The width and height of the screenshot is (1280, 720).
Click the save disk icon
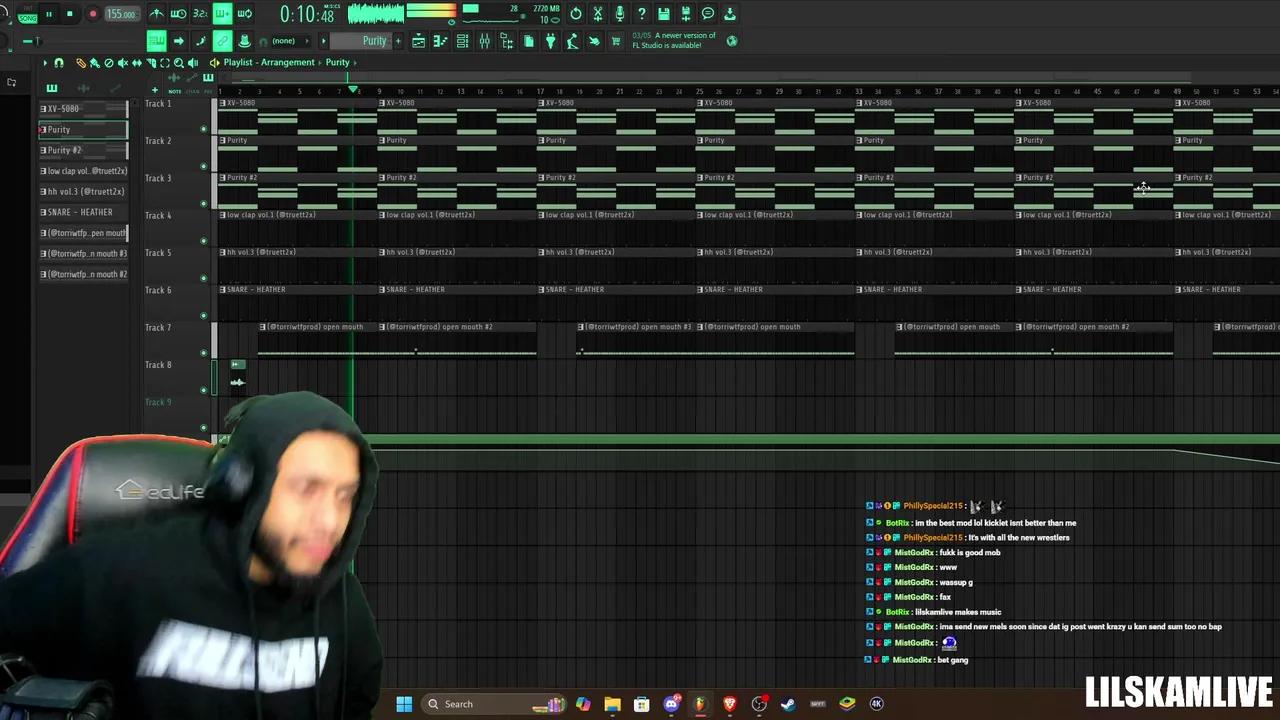(x=664, y=14)
